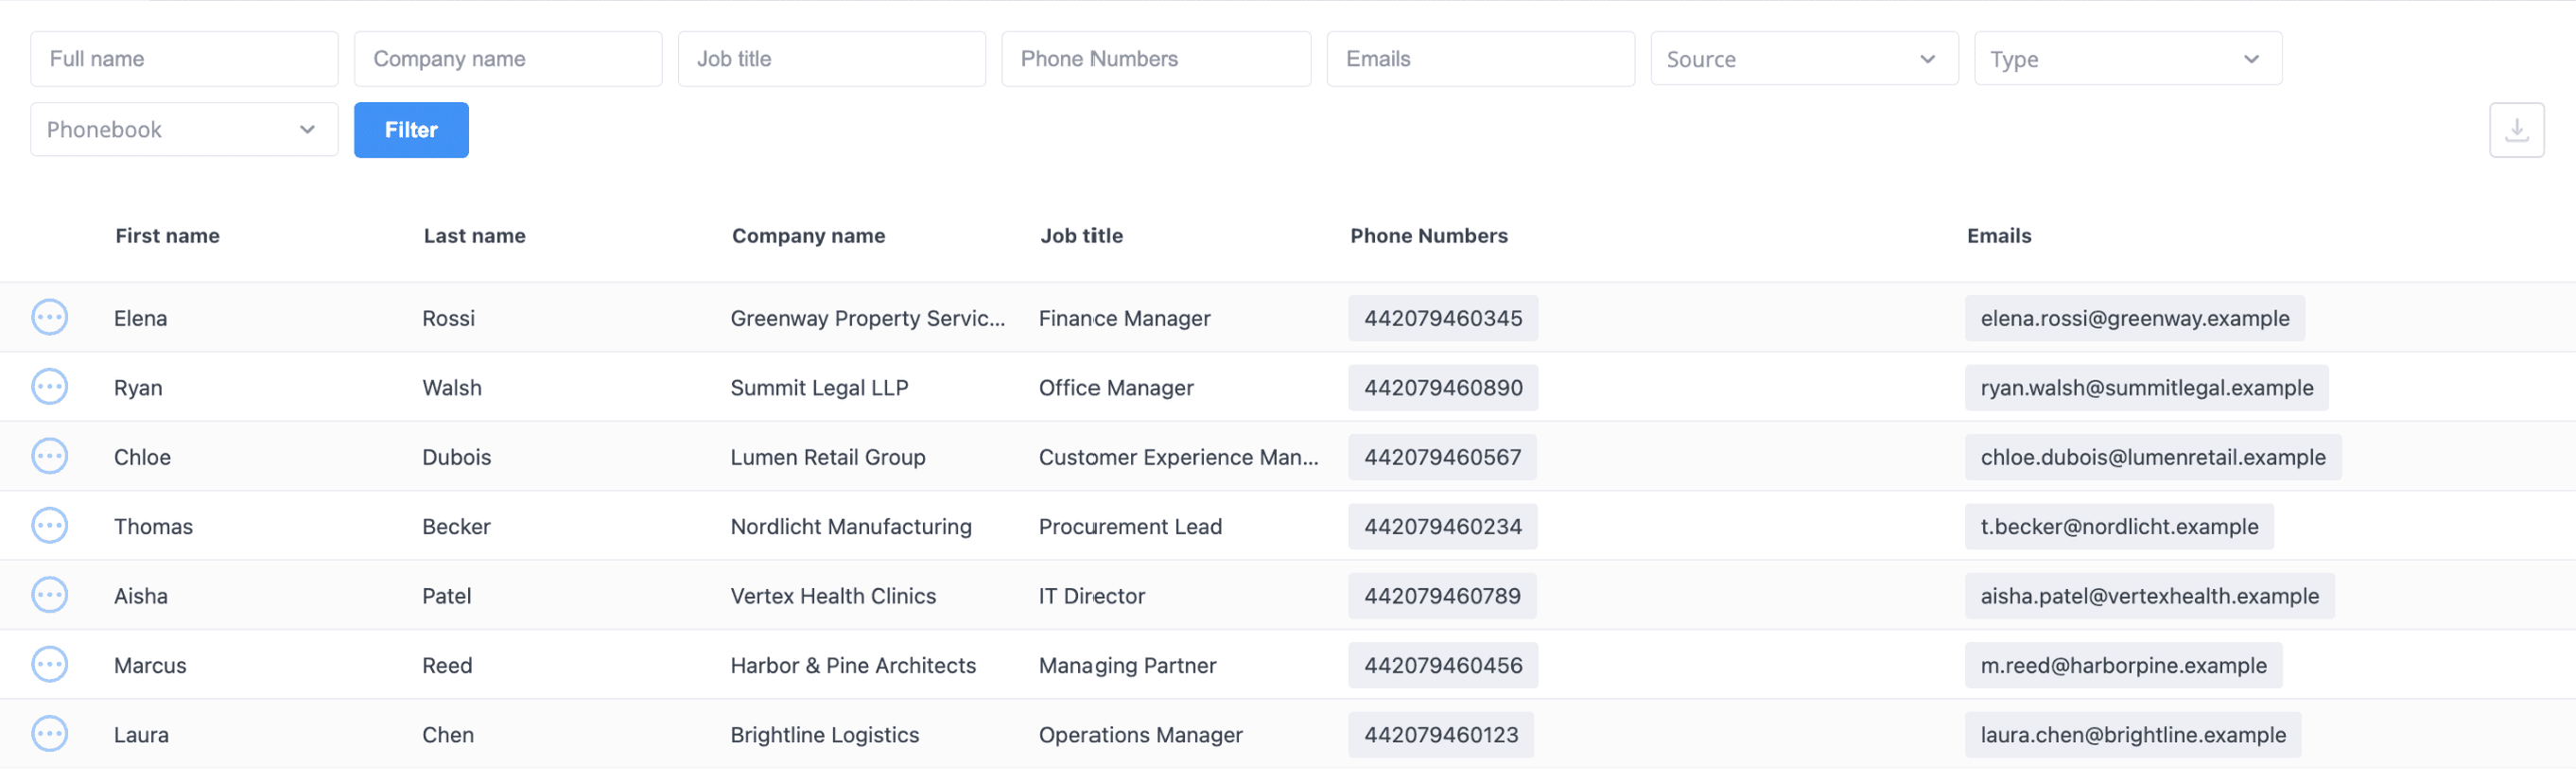Select phone number 442079460456
2576x782 pixels.
(x=1443, y=666)
